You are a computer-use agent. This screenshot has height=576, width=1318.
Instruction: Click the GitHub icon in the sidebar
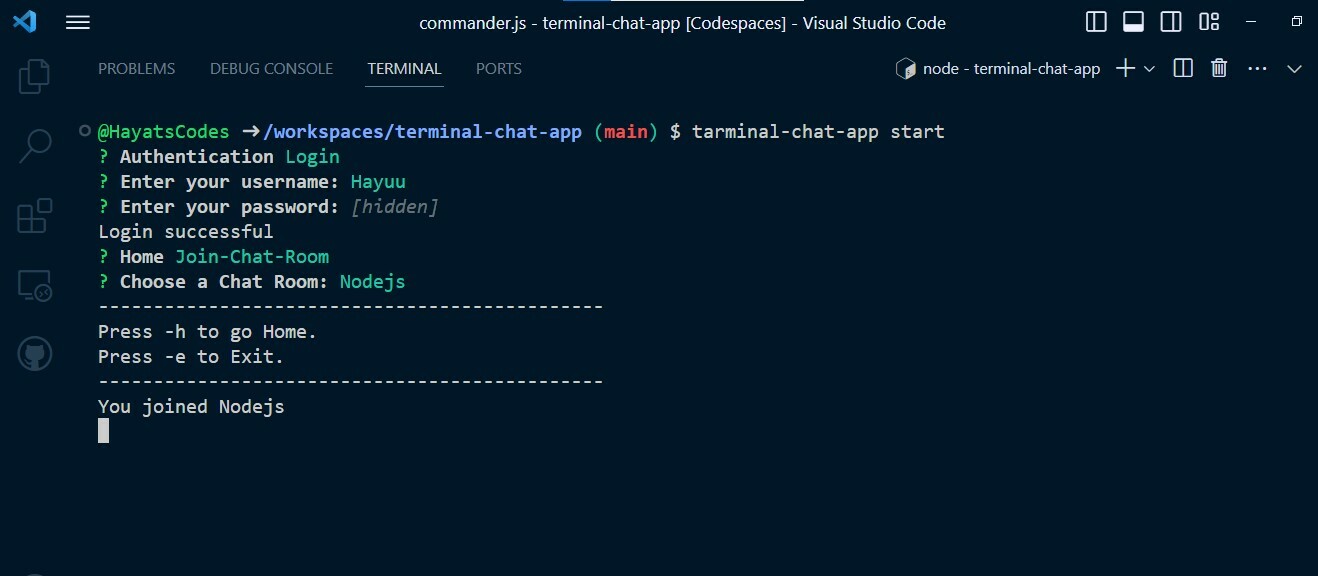pyautogui.click(x=35, y=353)
